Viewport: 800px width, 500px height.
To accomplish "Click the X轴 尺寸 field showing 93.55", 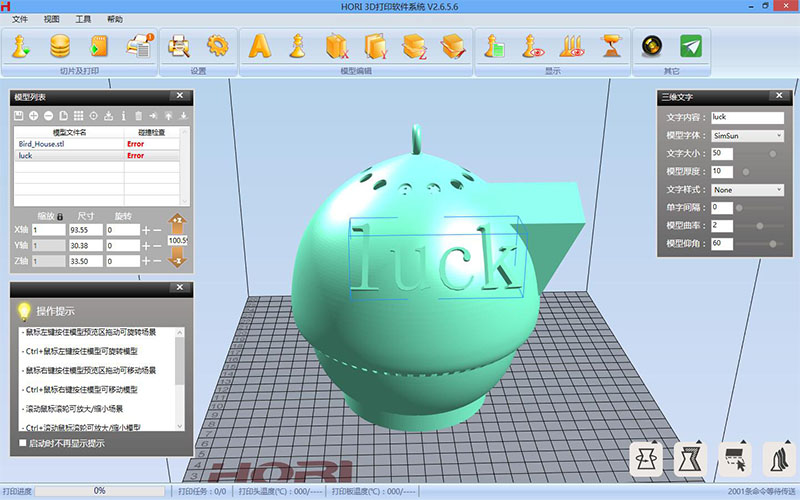I will pos(86,230).
